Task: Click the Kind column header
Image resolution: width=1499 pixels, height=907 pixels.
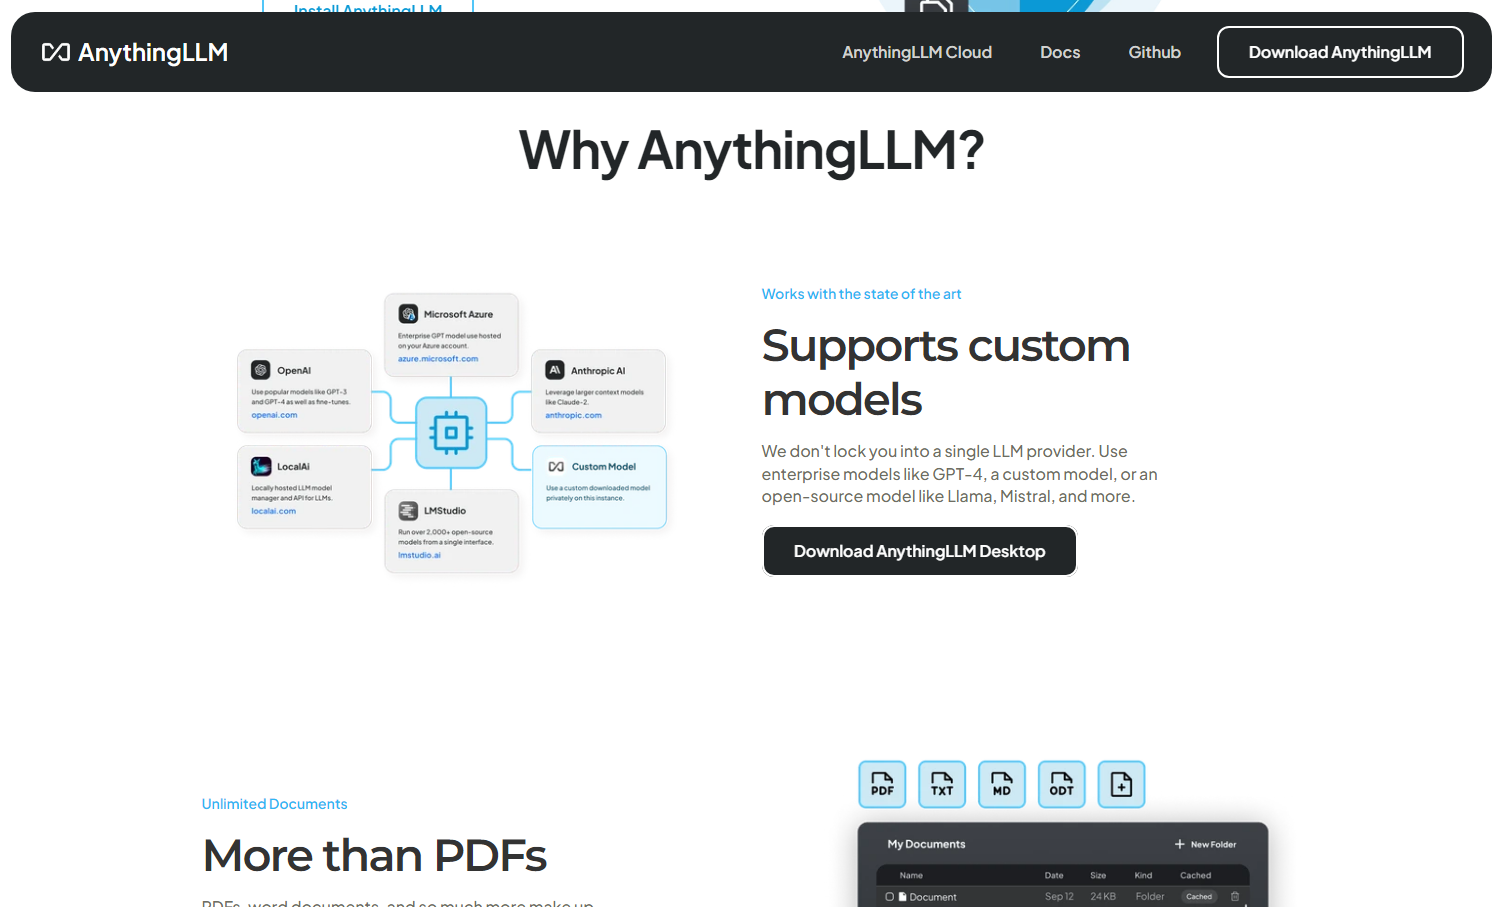Action: (1143, 875)
